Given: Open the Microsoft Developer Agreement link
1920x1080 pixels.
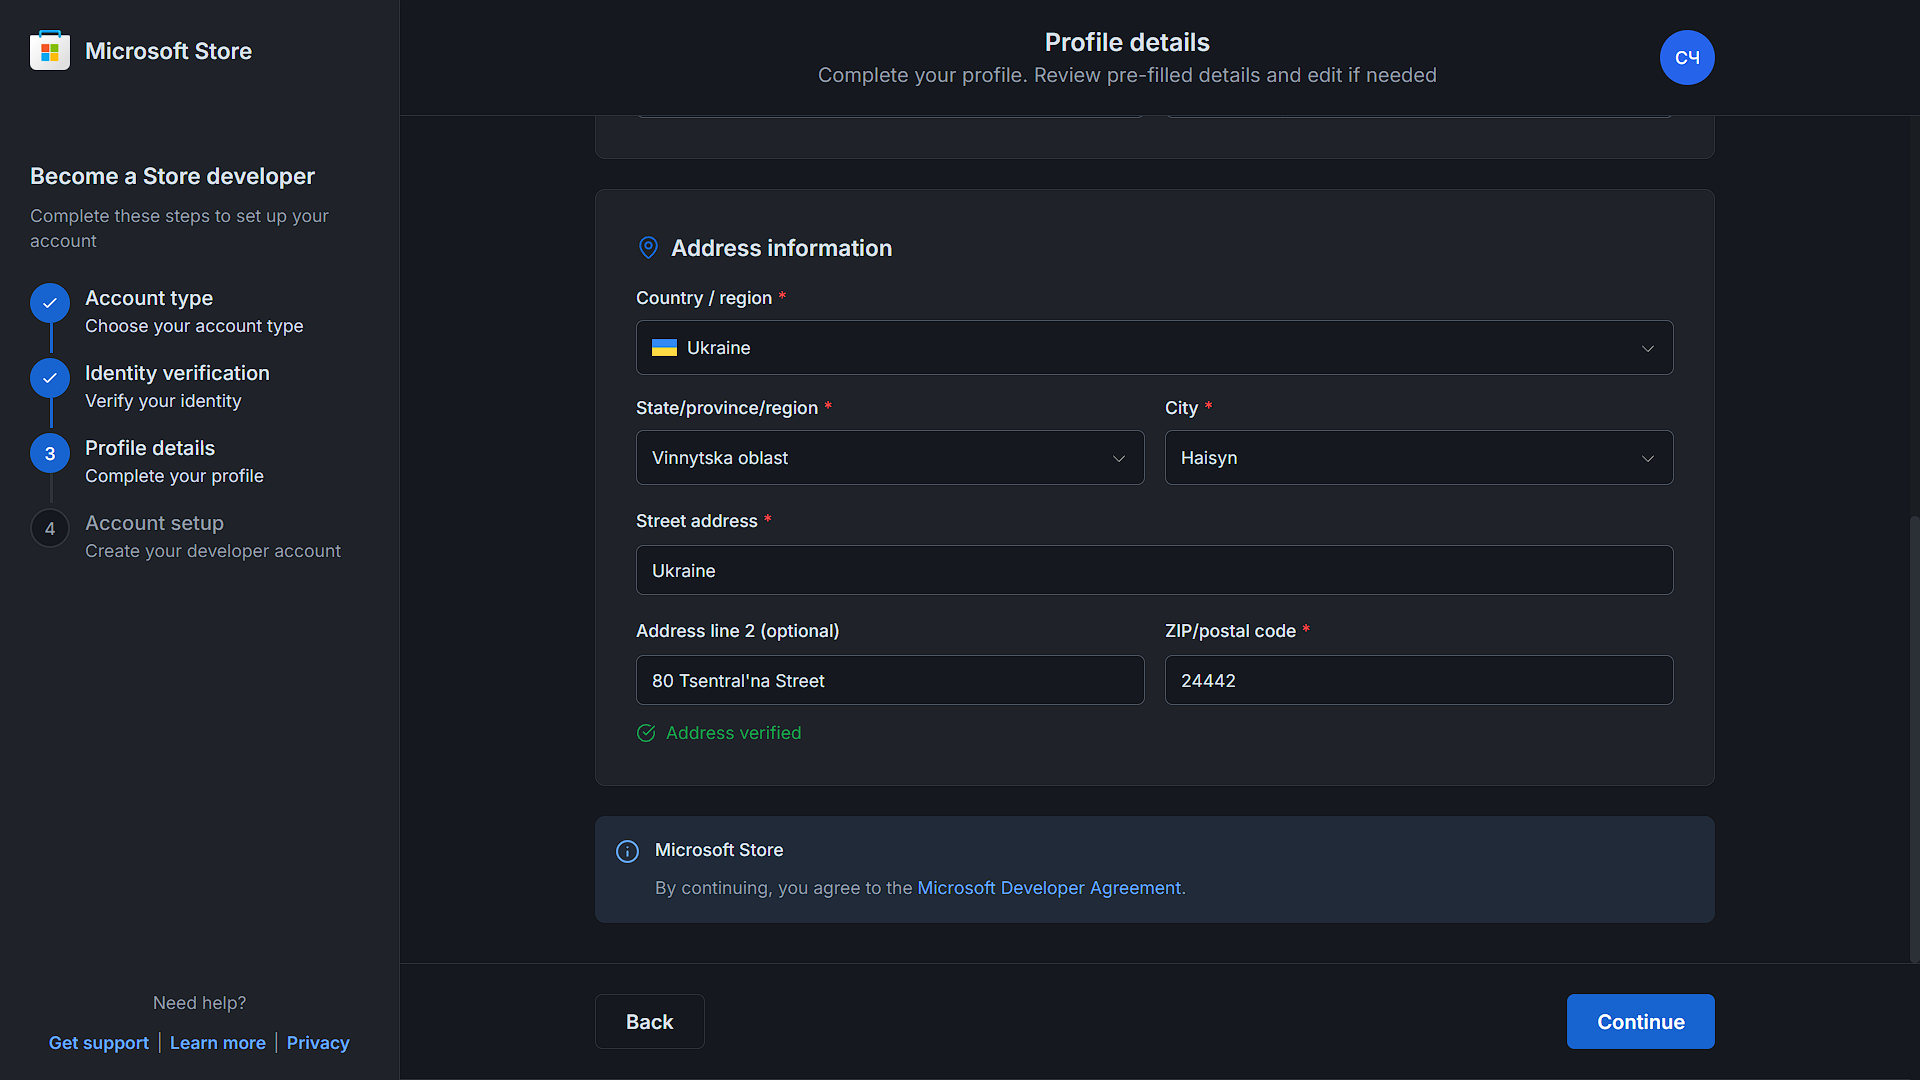Looking at the screenshot, I should pos(1049,888).
